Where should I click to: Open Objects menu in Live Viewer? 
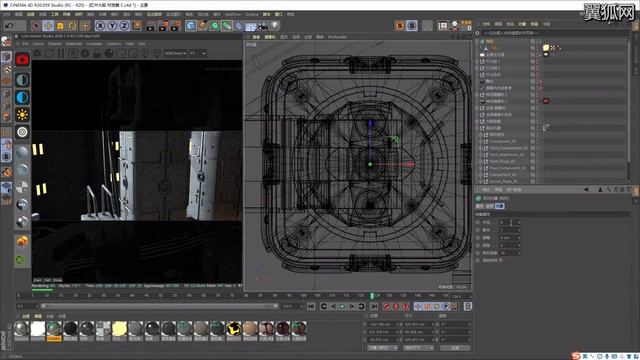point(55,44)
